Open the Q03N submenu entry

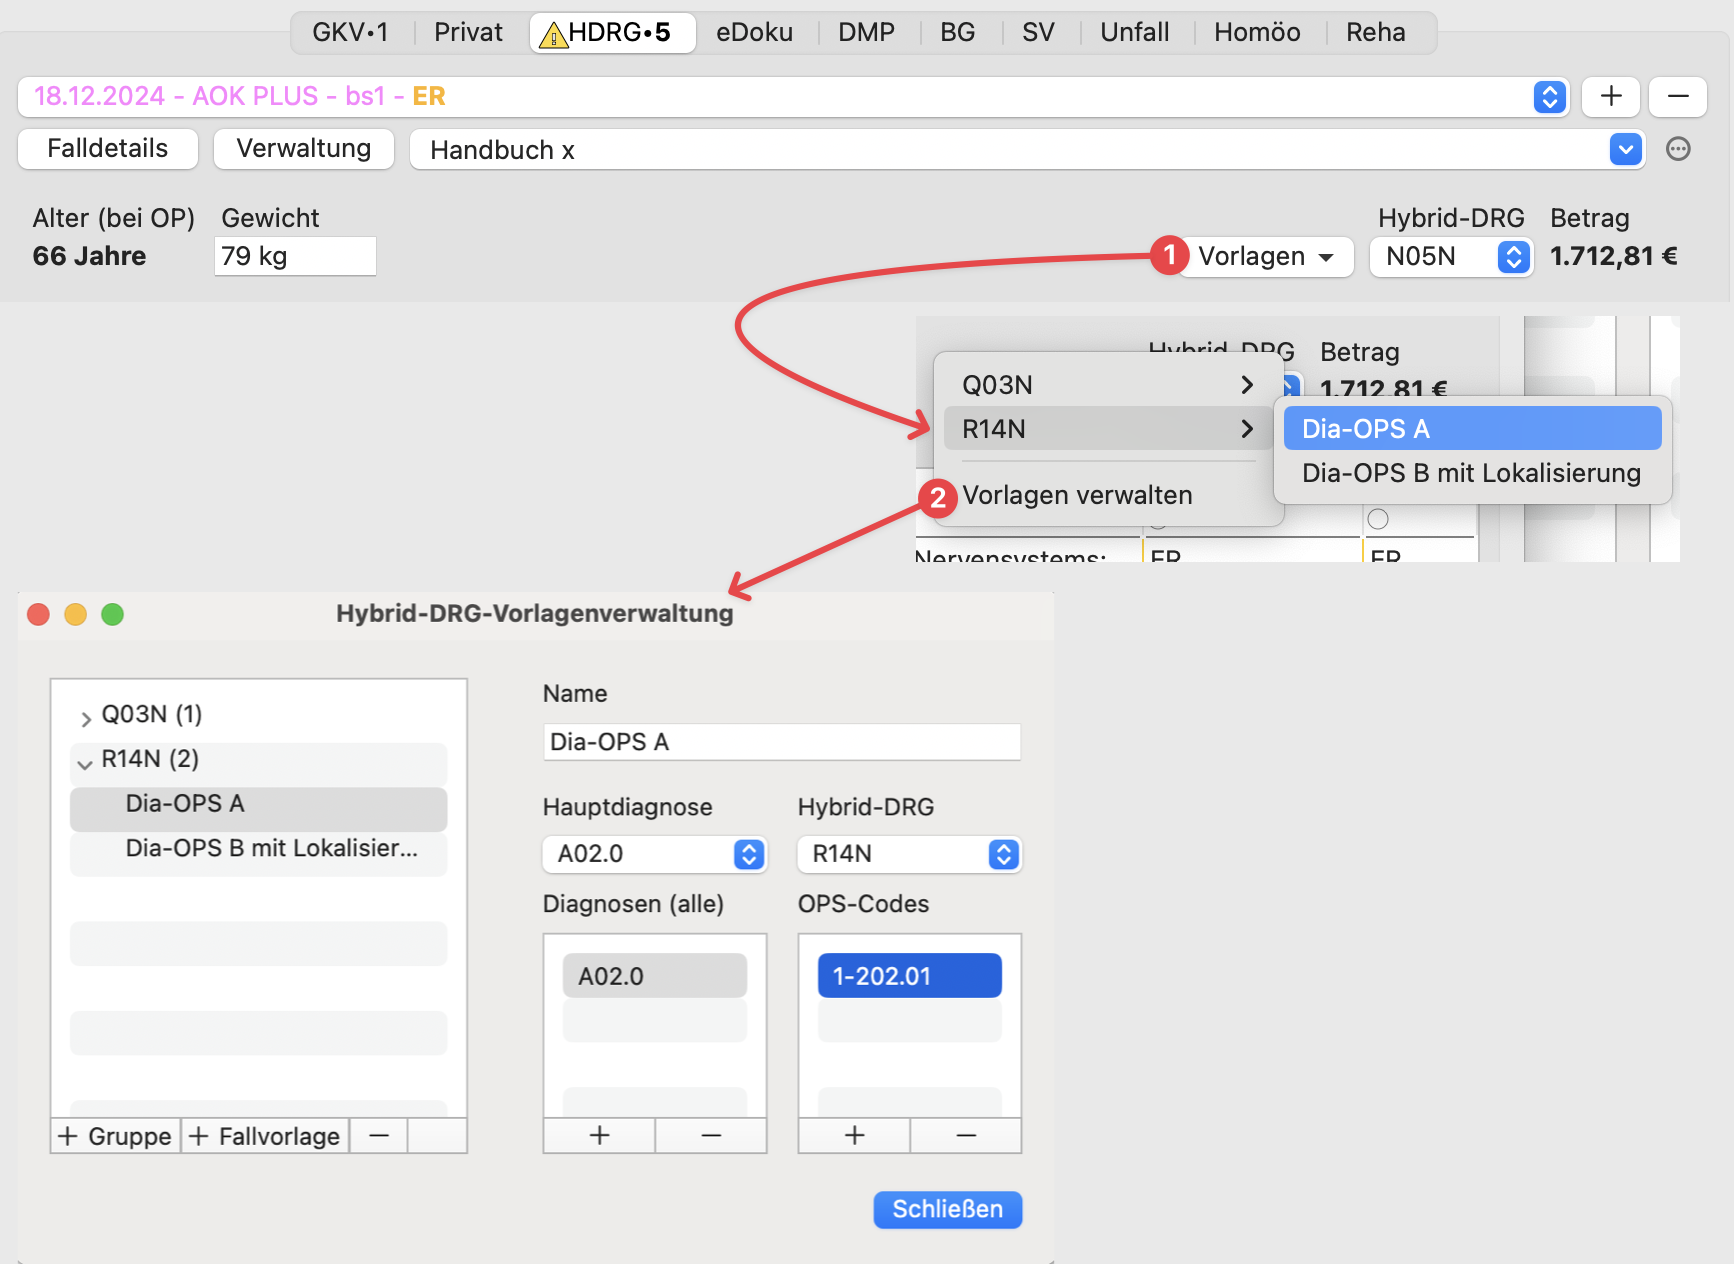coord(1108,385)
